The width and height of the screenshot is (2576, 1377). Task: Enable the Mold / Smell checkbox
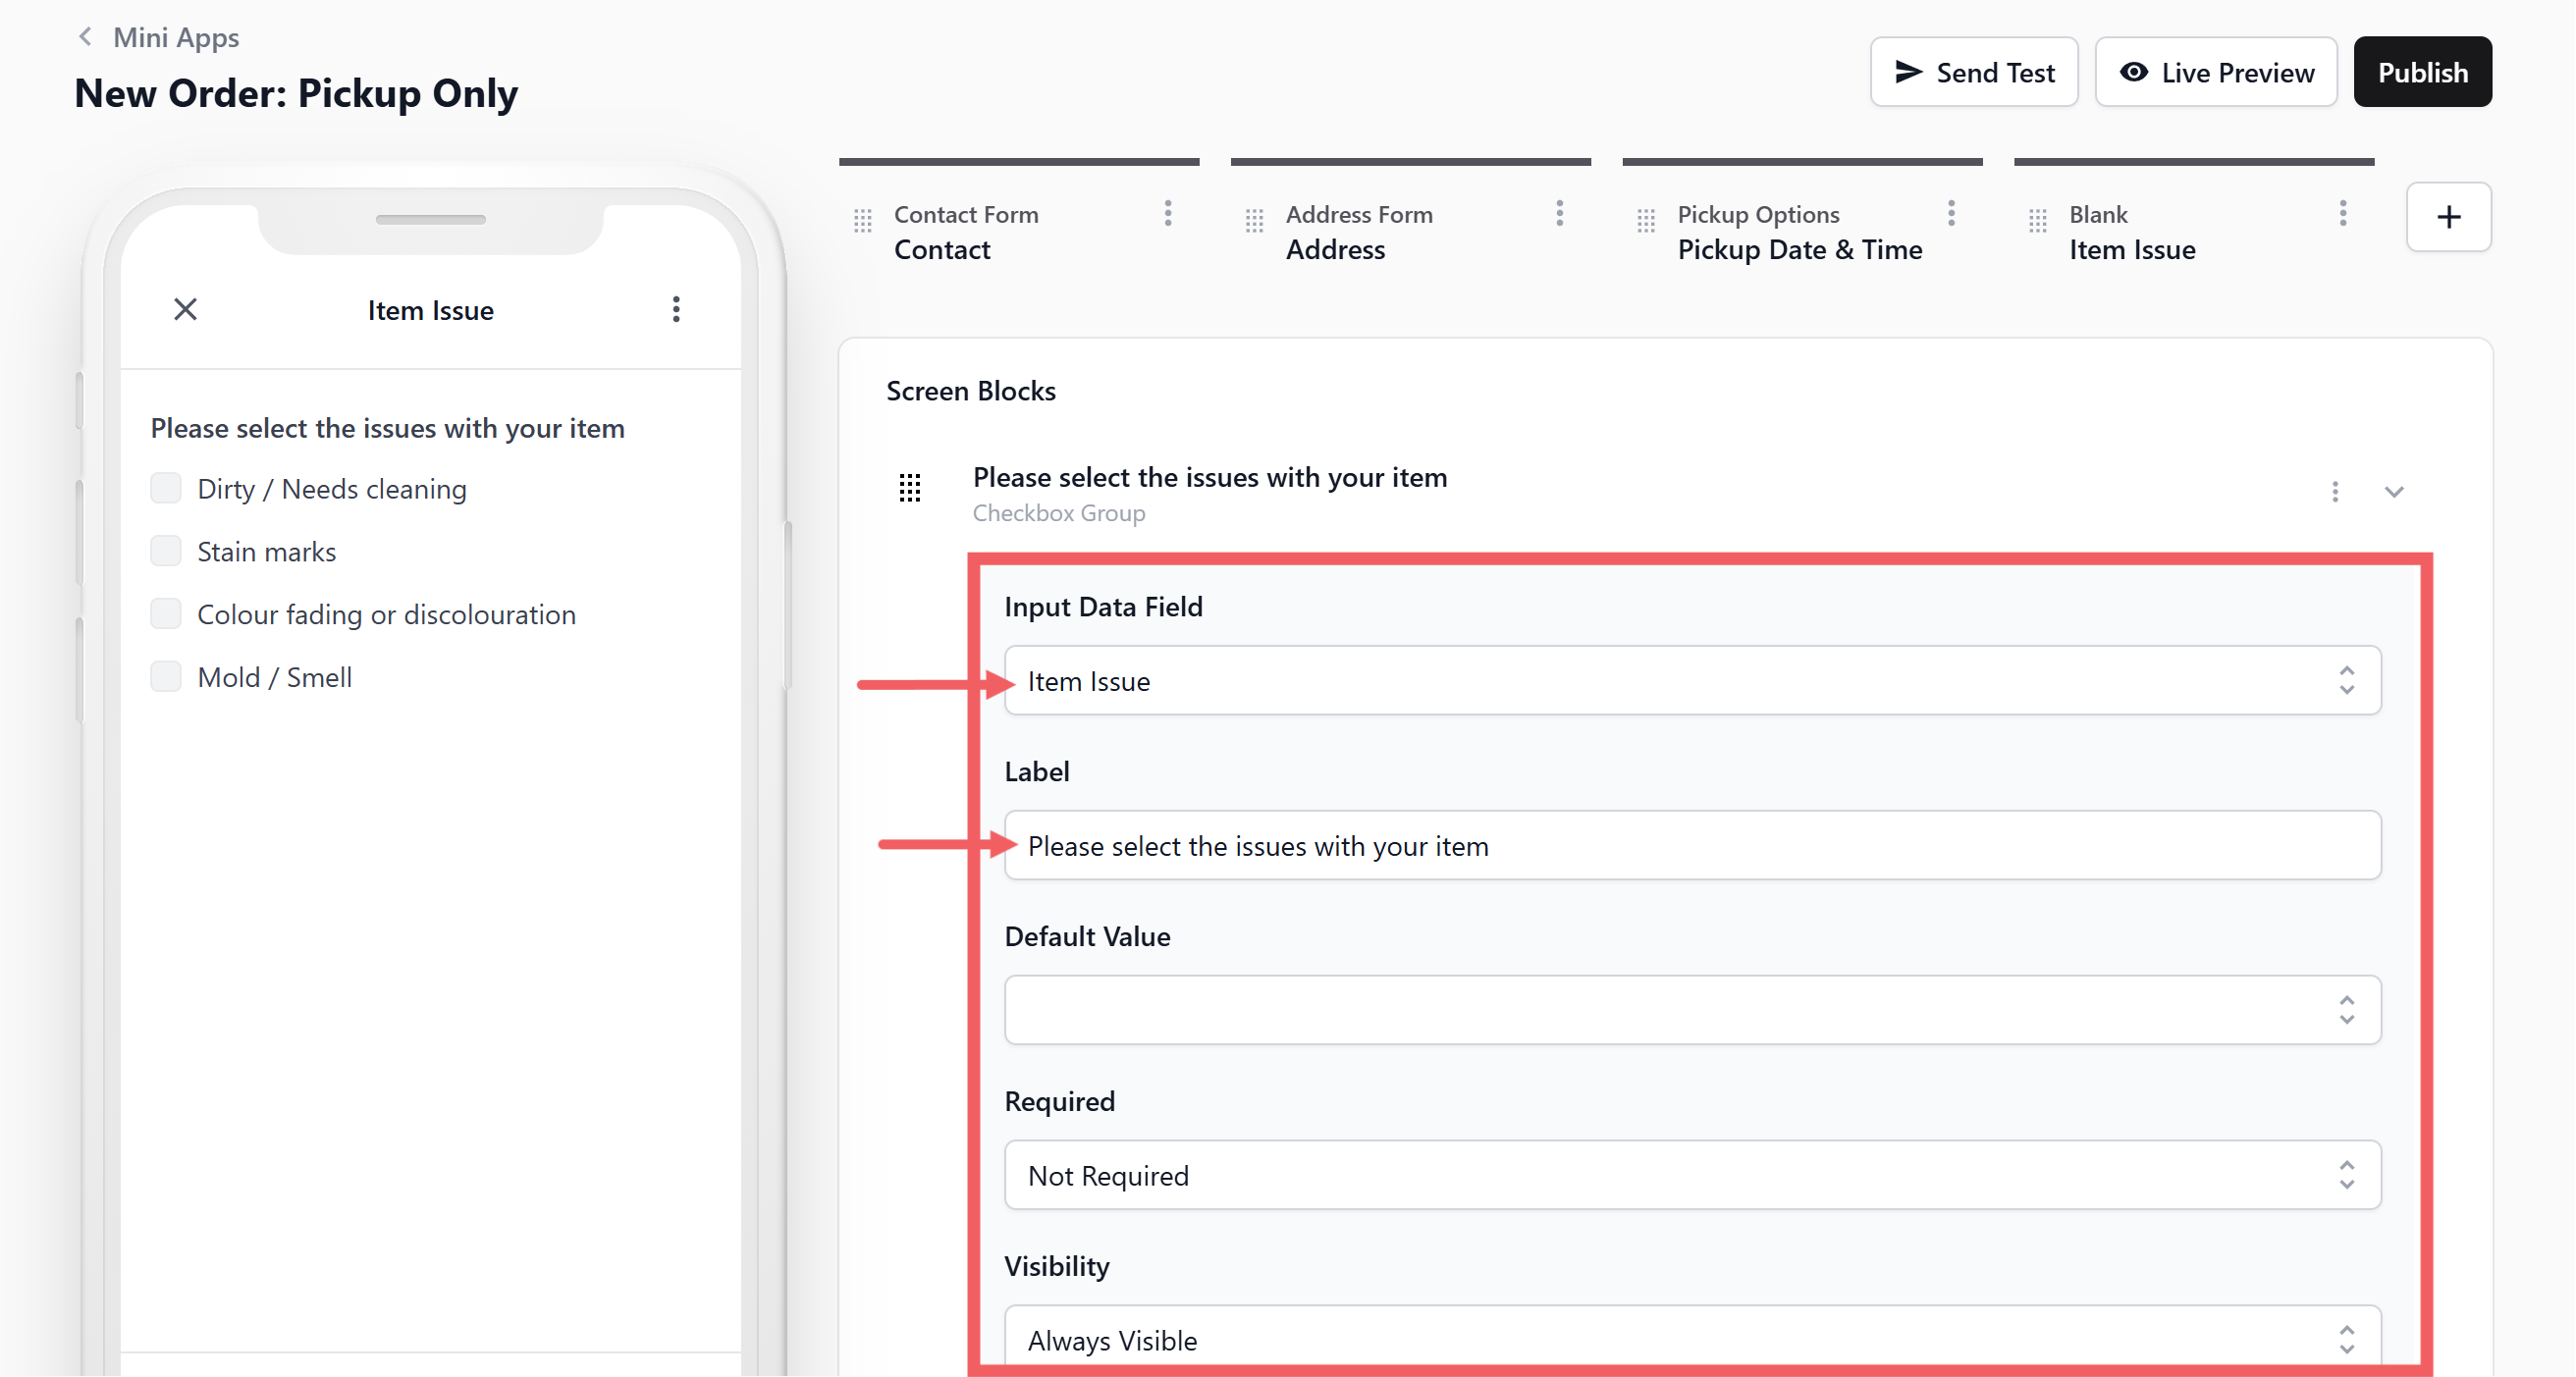pos(166,677)
